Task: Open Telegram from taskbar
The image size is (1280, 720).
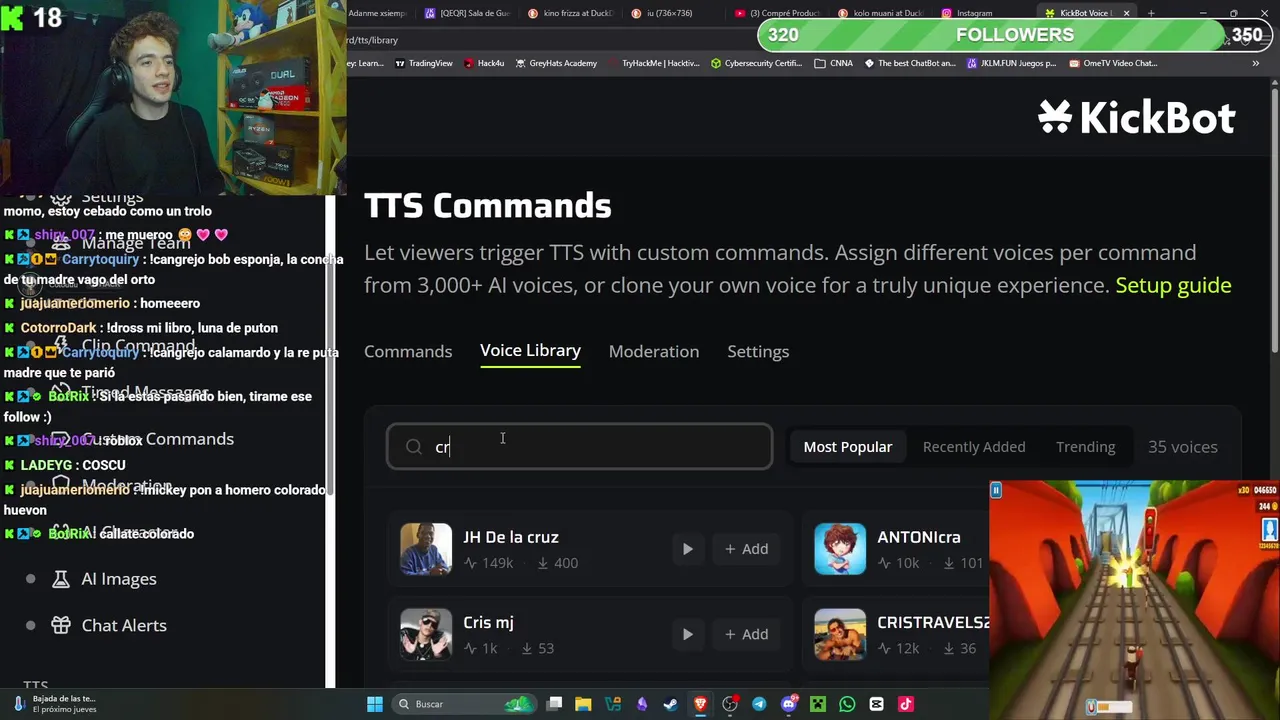Action: click(x=759, y=704)
